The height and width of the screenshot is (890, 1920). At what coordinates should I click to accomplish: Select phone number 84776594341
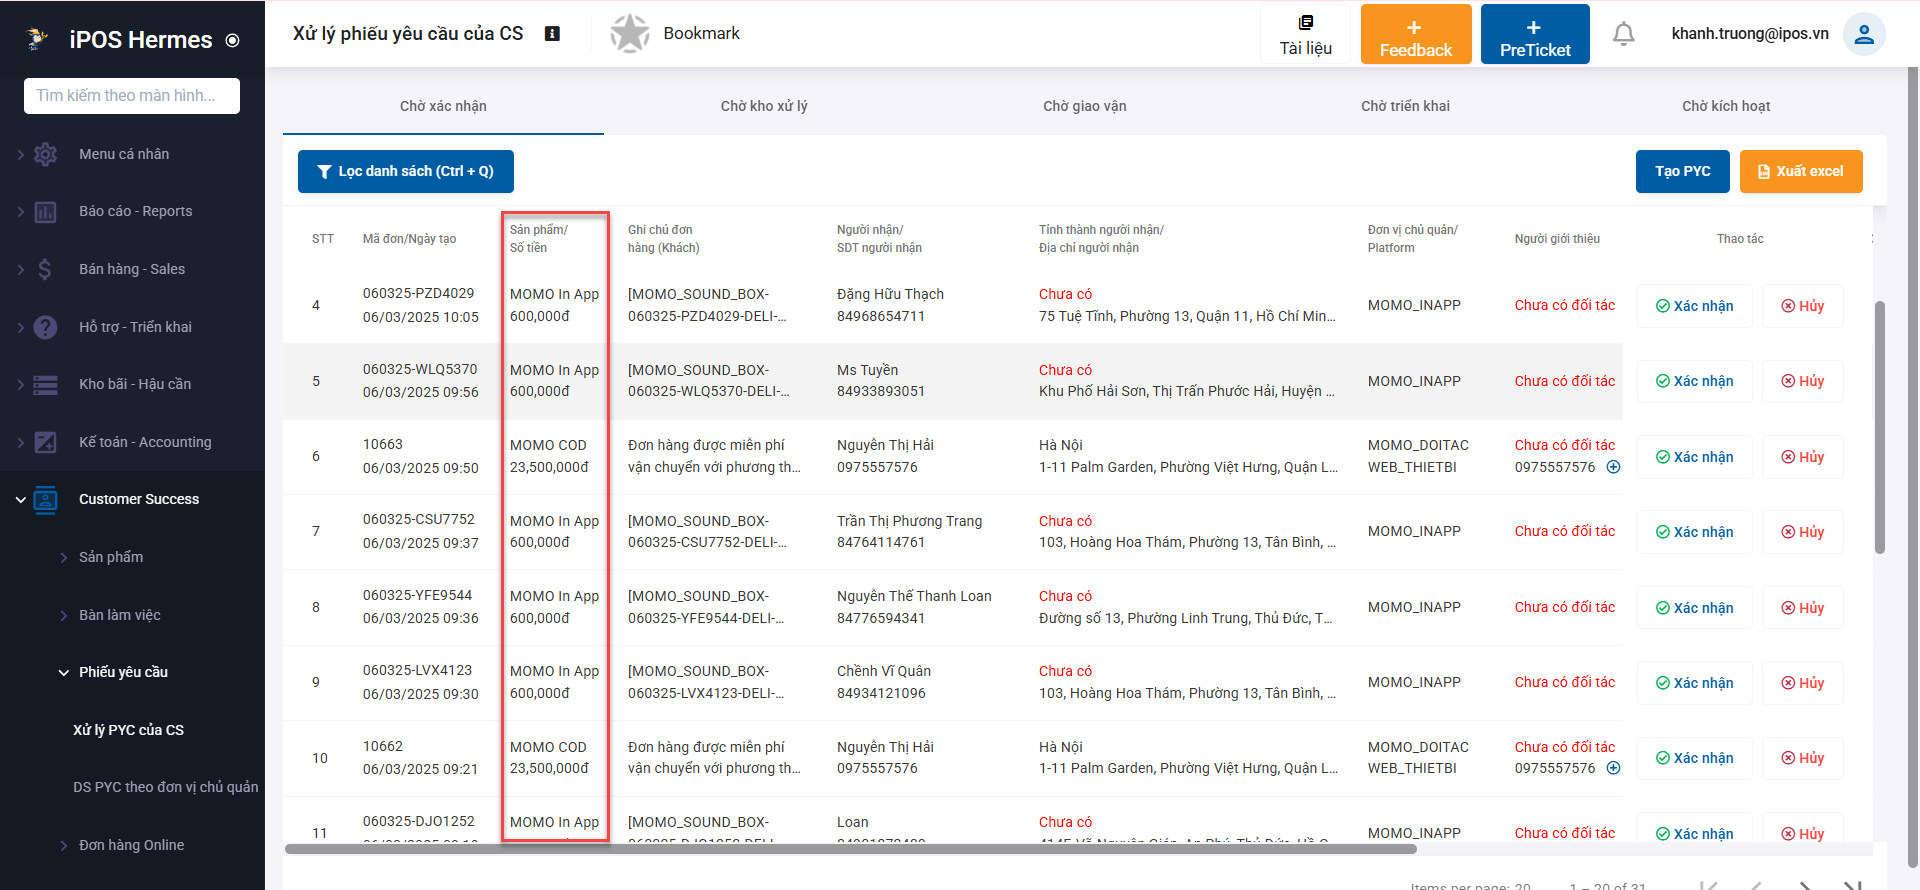[x=881, y=618]
